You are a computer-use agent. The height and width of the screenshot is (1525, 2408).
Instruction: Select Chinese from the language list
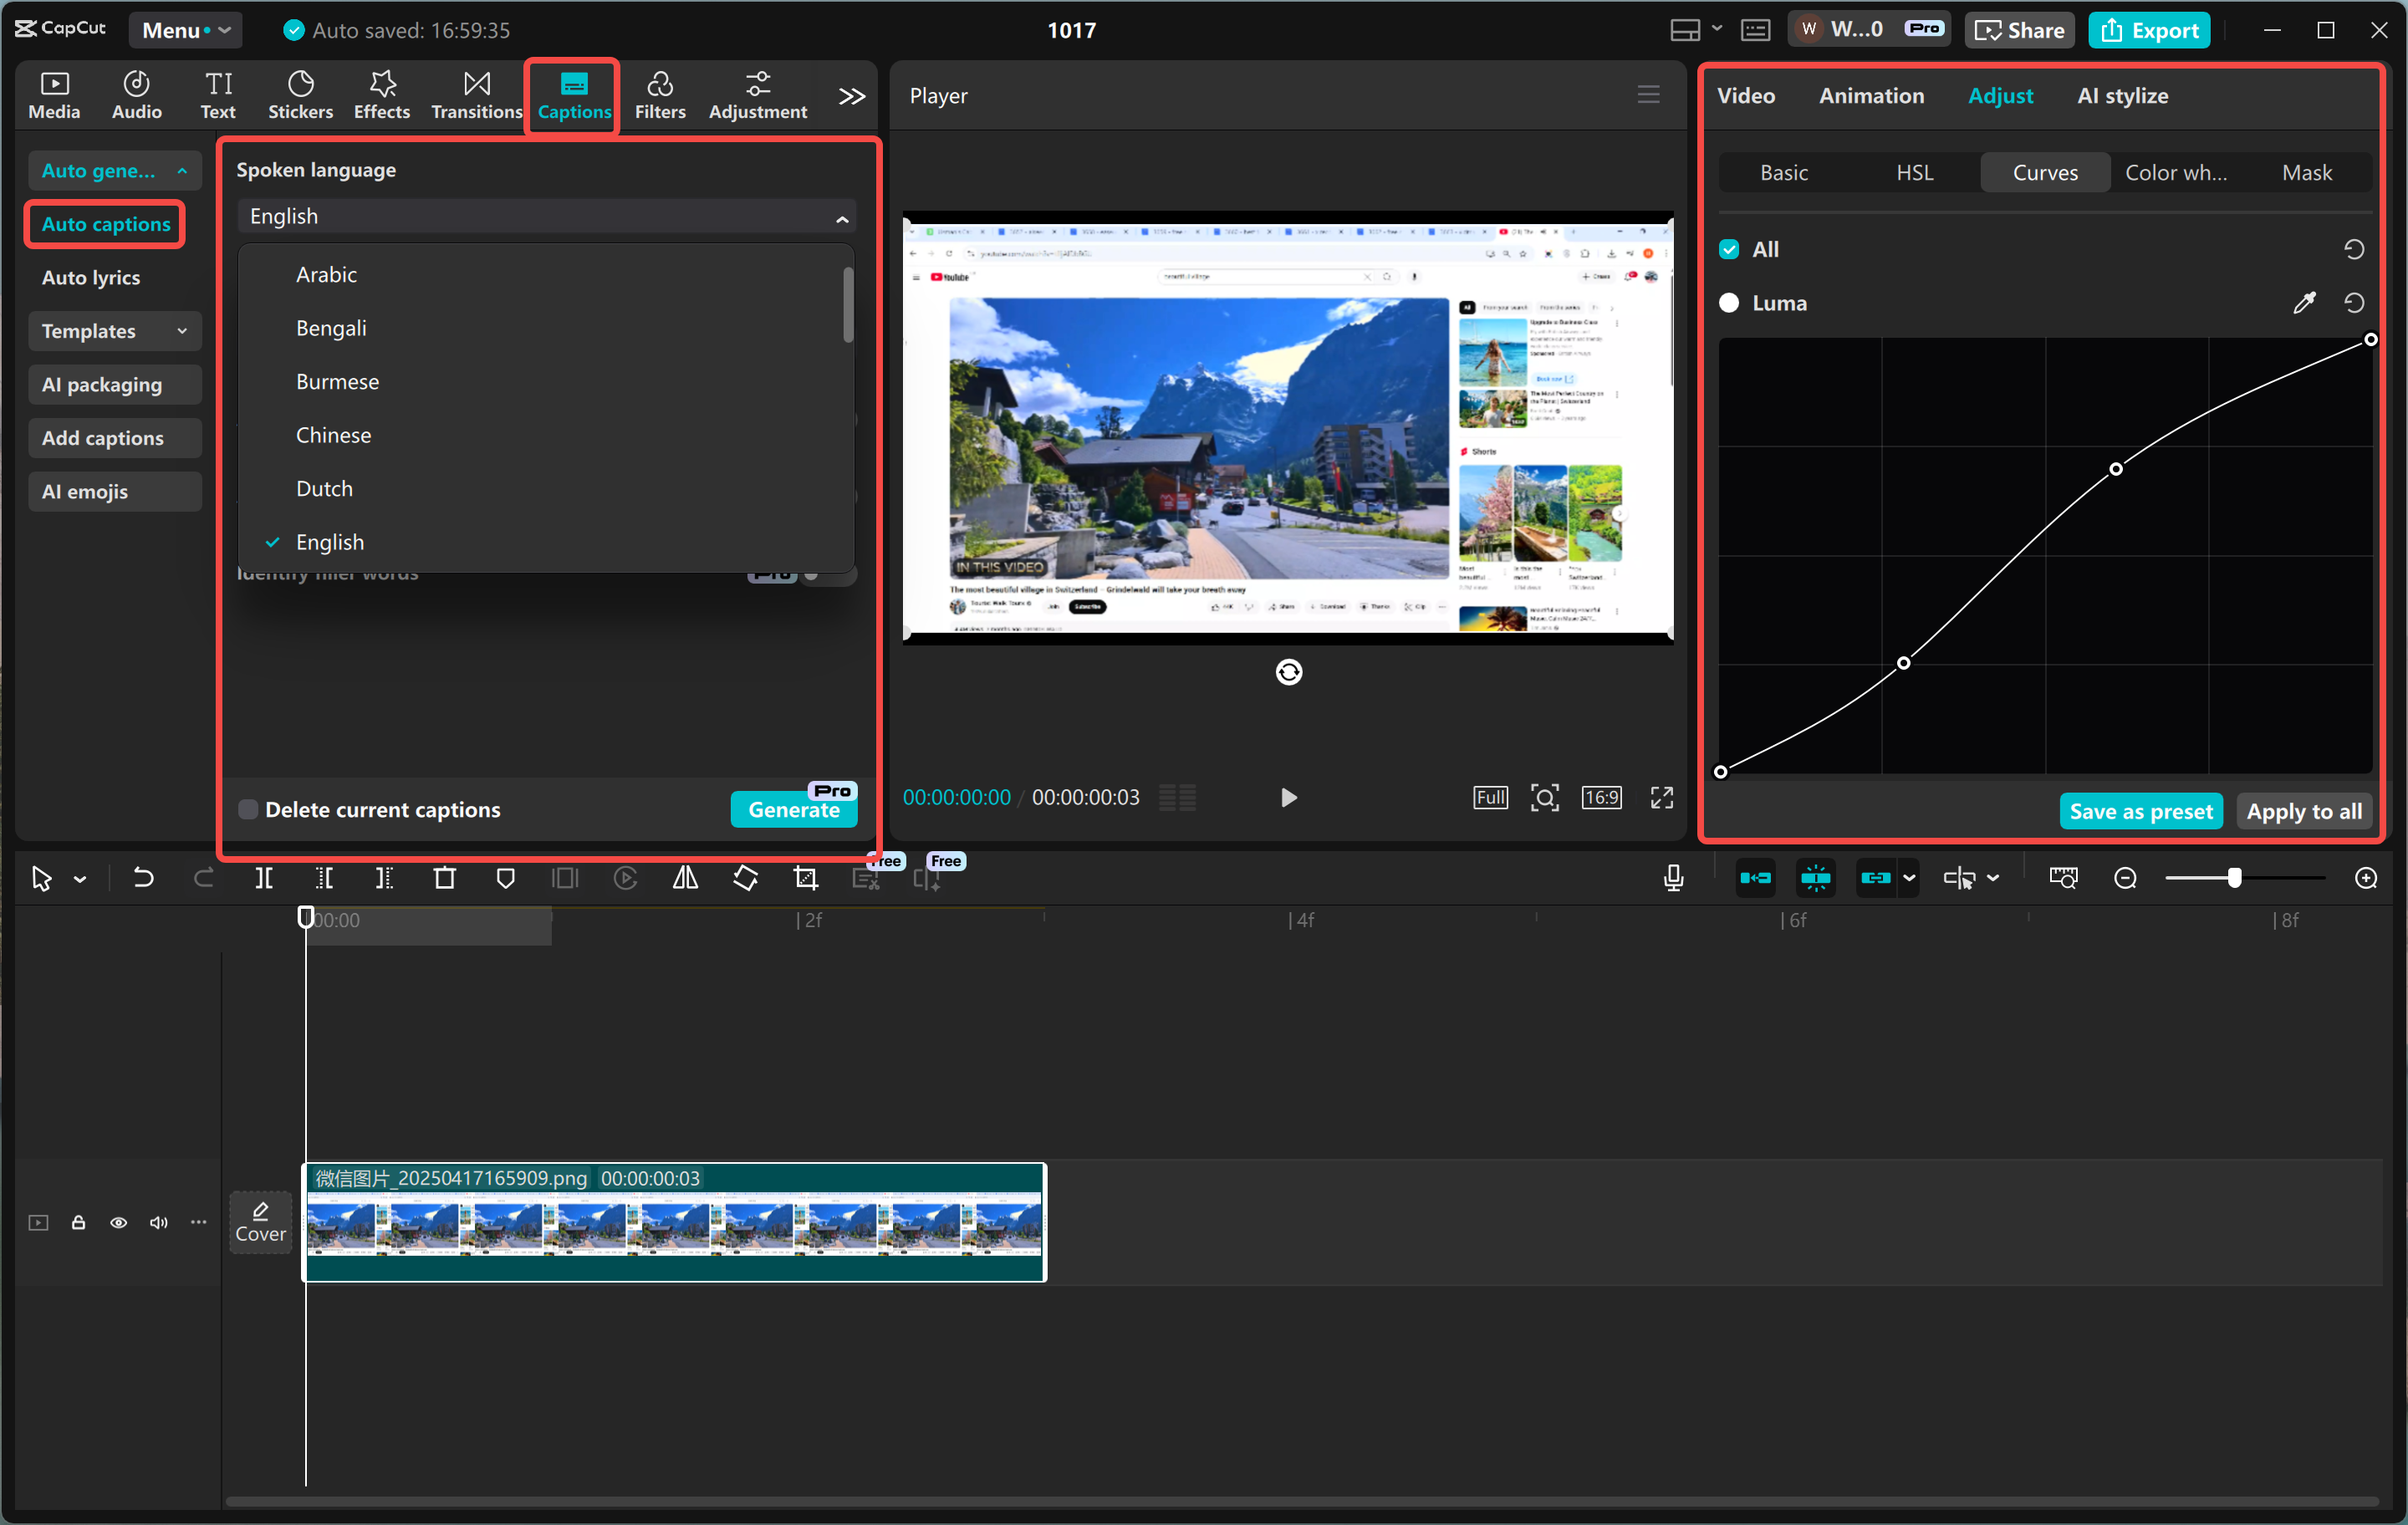(333, 434)
